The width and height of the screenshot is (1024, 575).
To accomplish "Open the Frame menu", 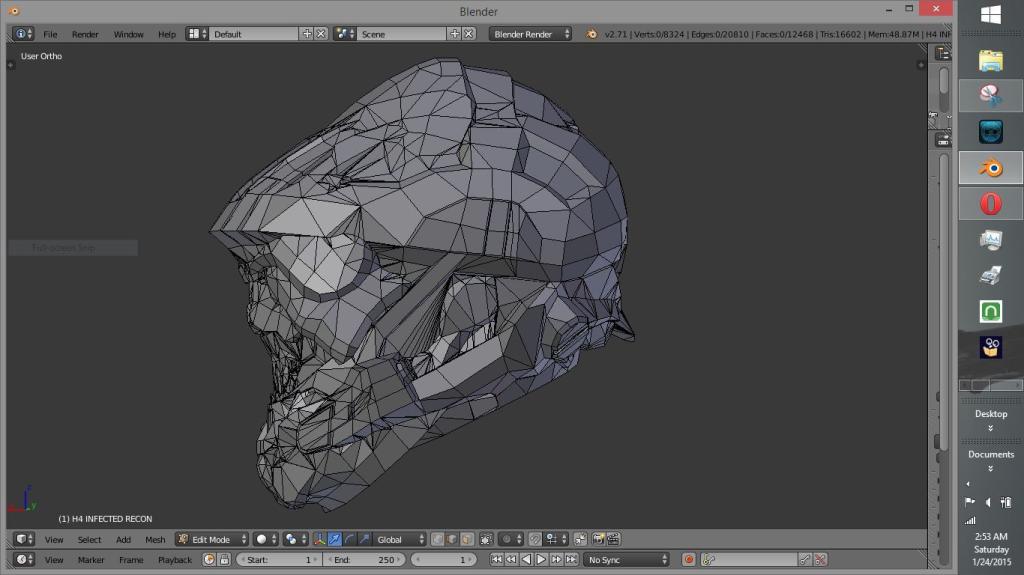I will (x=131, y=560).
